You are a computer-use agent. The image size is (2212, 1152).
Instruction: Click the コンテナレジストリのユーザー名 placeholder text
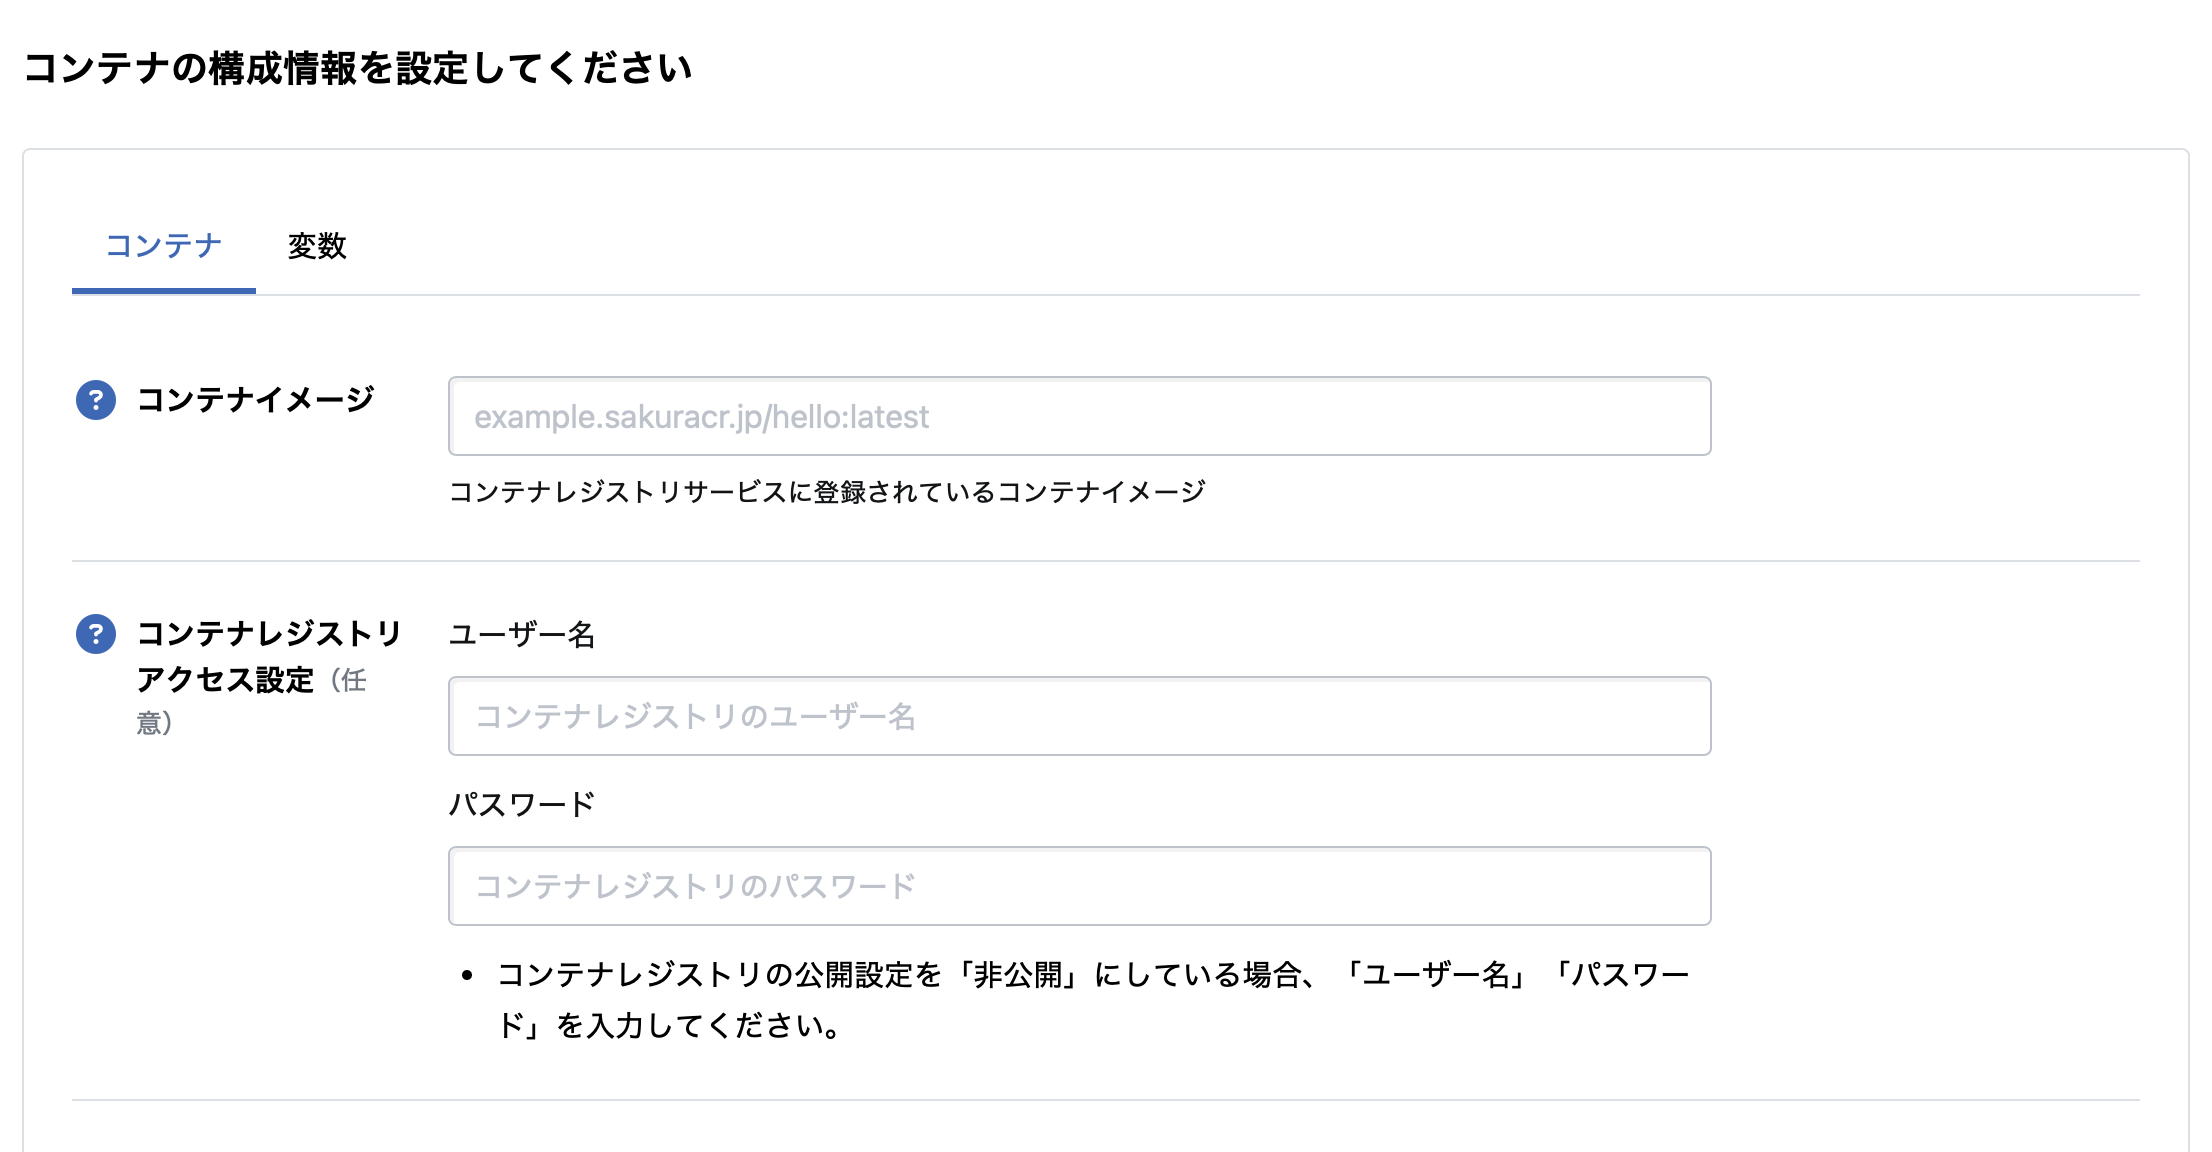coord(695,717)
